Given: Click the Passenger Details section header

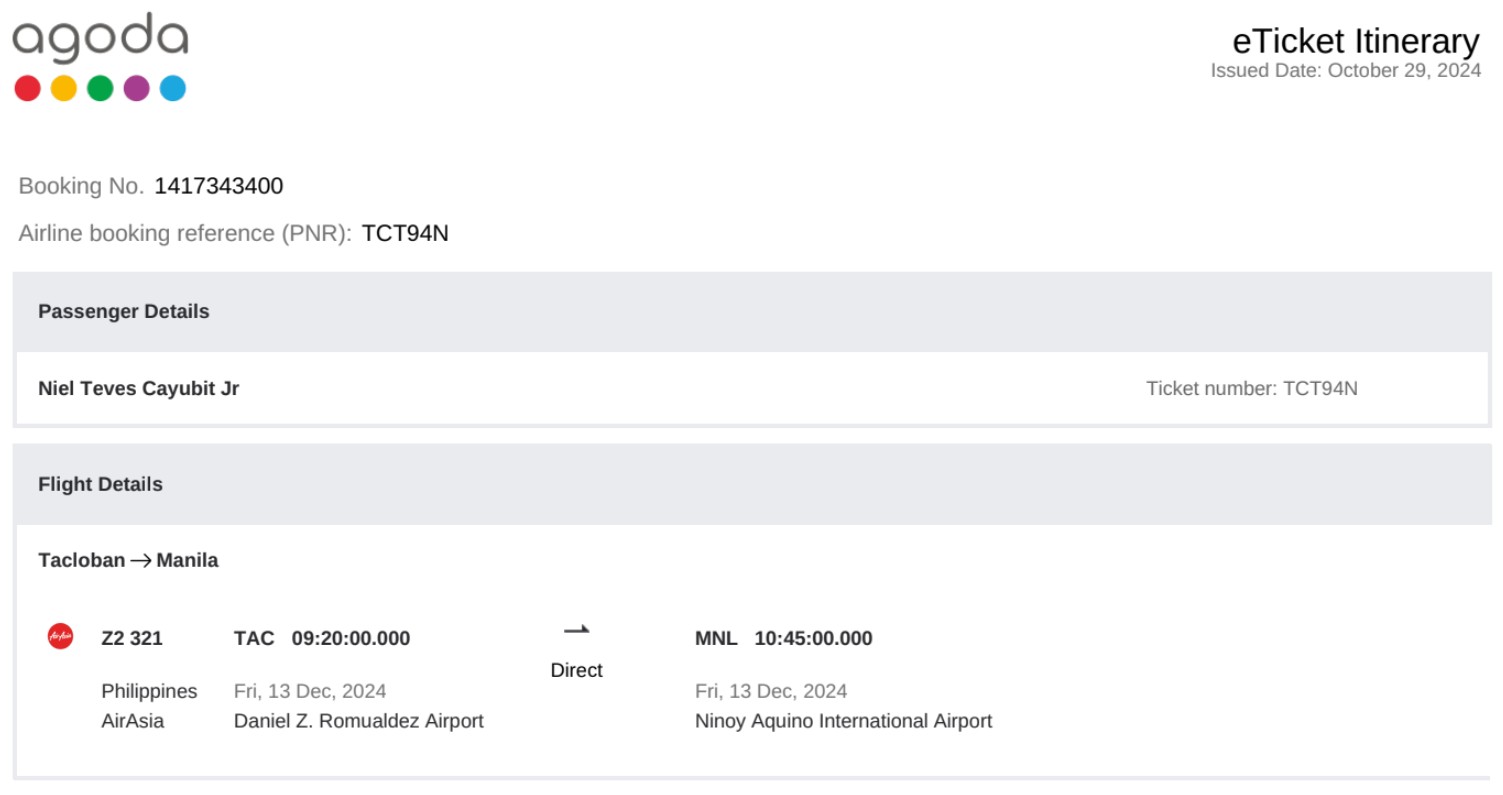Looking at the screenshot, I should [124, 312].
